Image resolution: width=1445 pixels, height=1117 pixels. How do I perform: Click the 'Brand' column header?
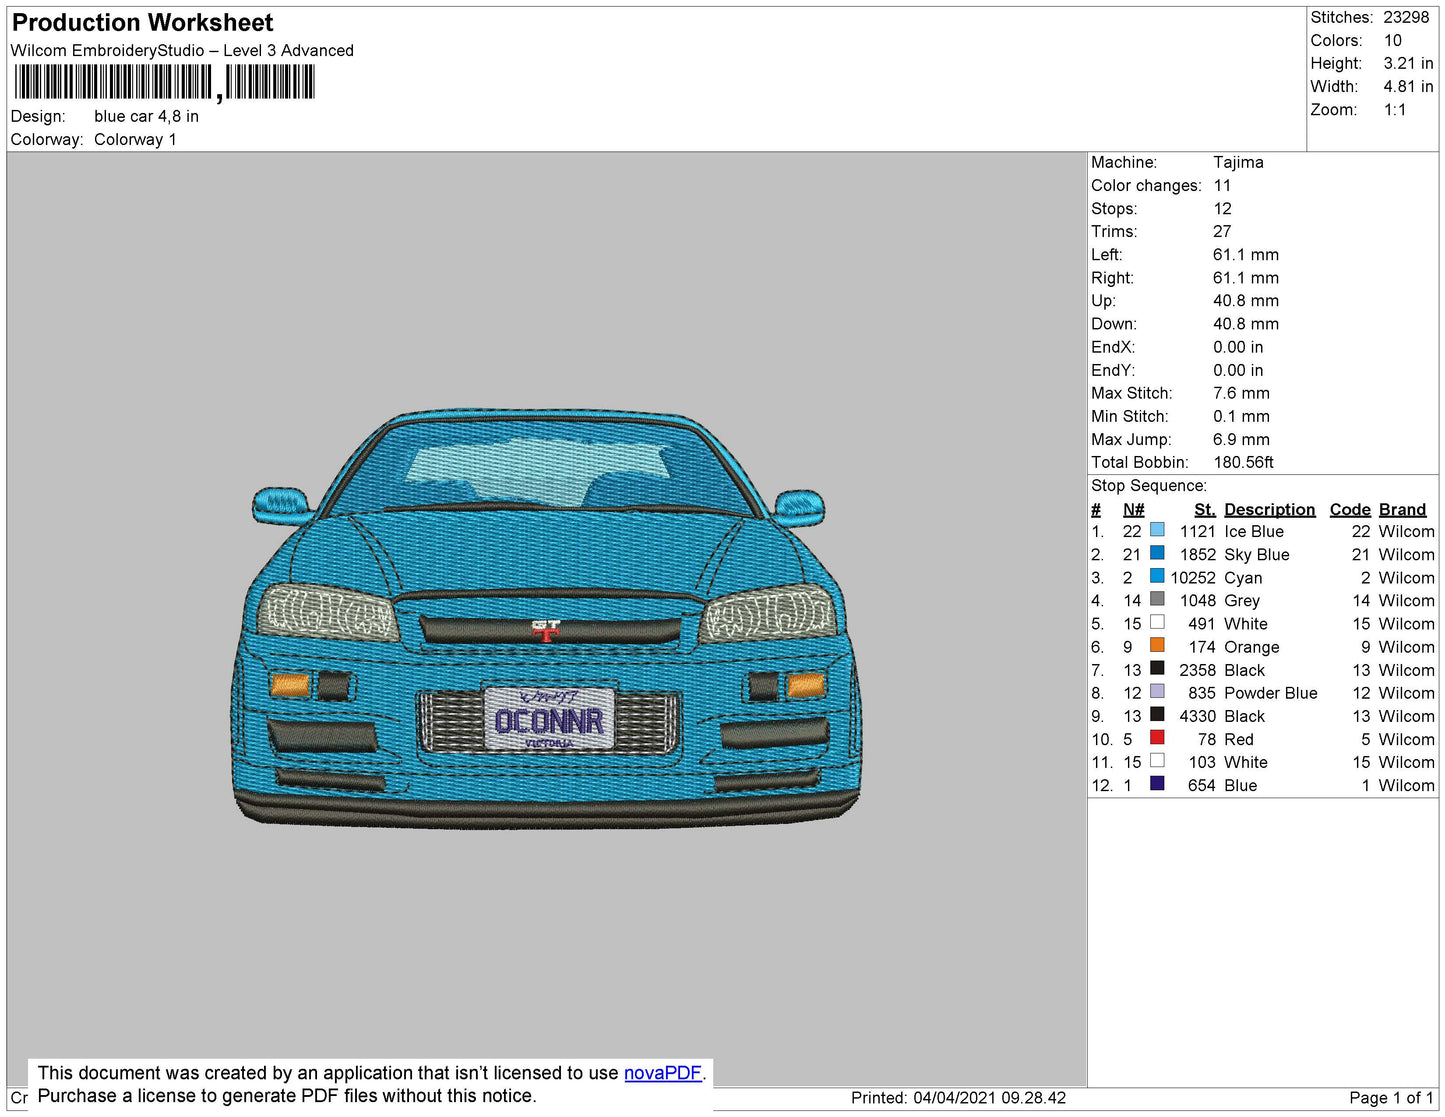tap(1402, 509)
